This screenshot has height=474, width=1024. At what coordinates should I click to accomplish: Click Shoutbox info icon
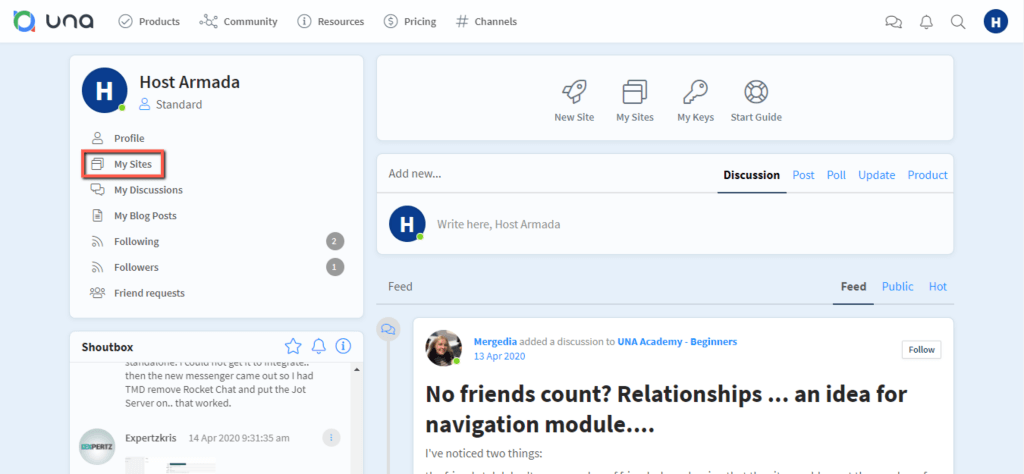click(344, 346)
